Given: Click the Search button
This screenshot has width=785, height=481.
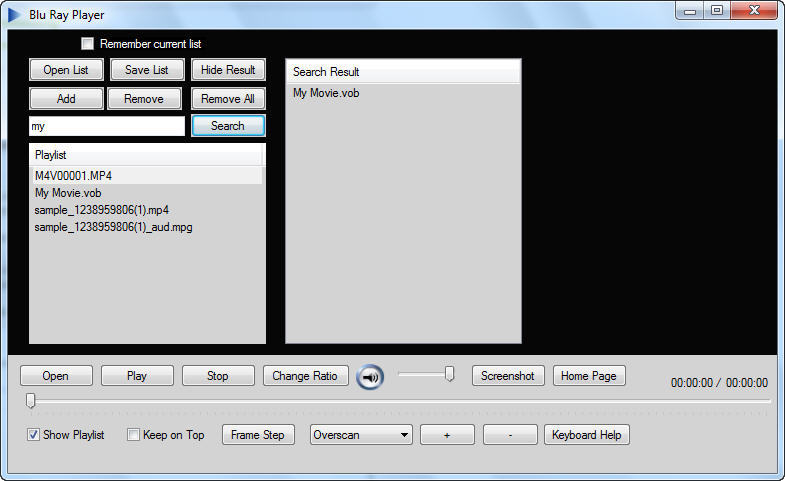Looking at the screenshot, I should (228, 126).
